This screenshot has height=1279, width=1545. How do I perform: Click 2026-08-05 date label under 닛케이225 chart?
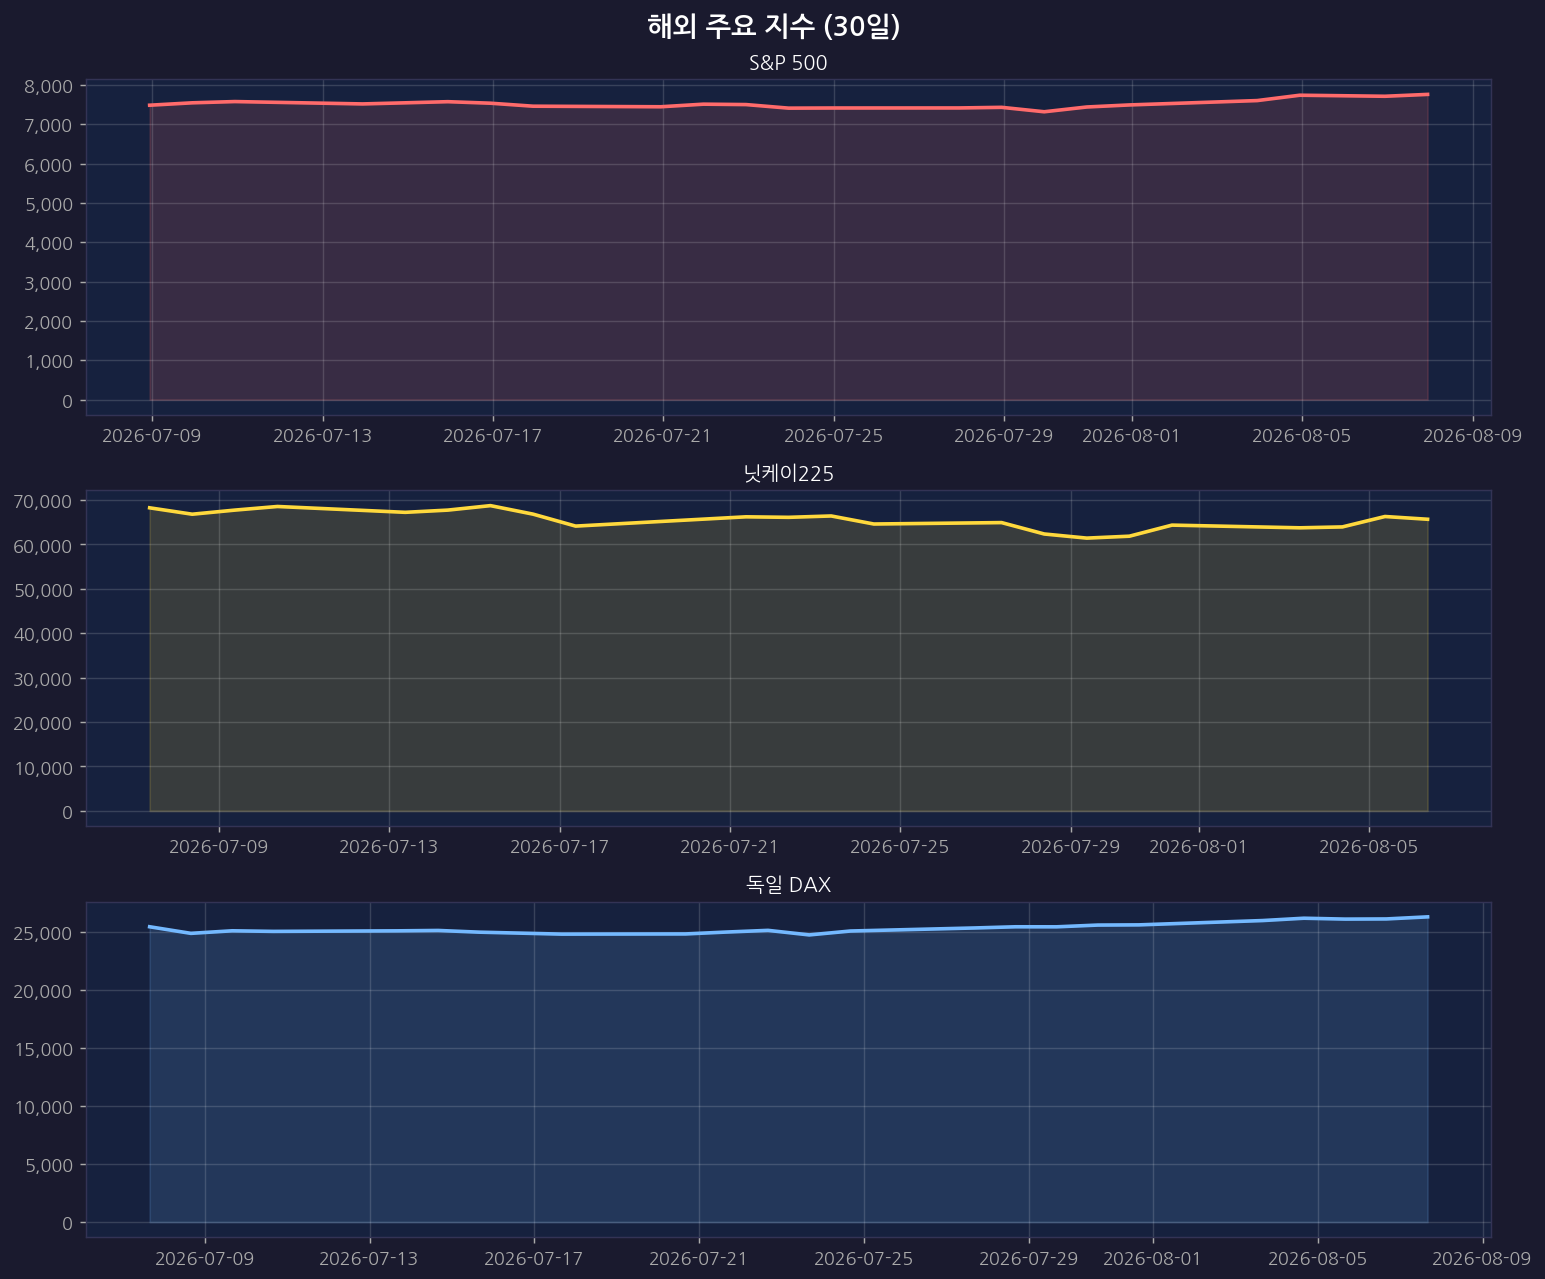pos(1369,846)
